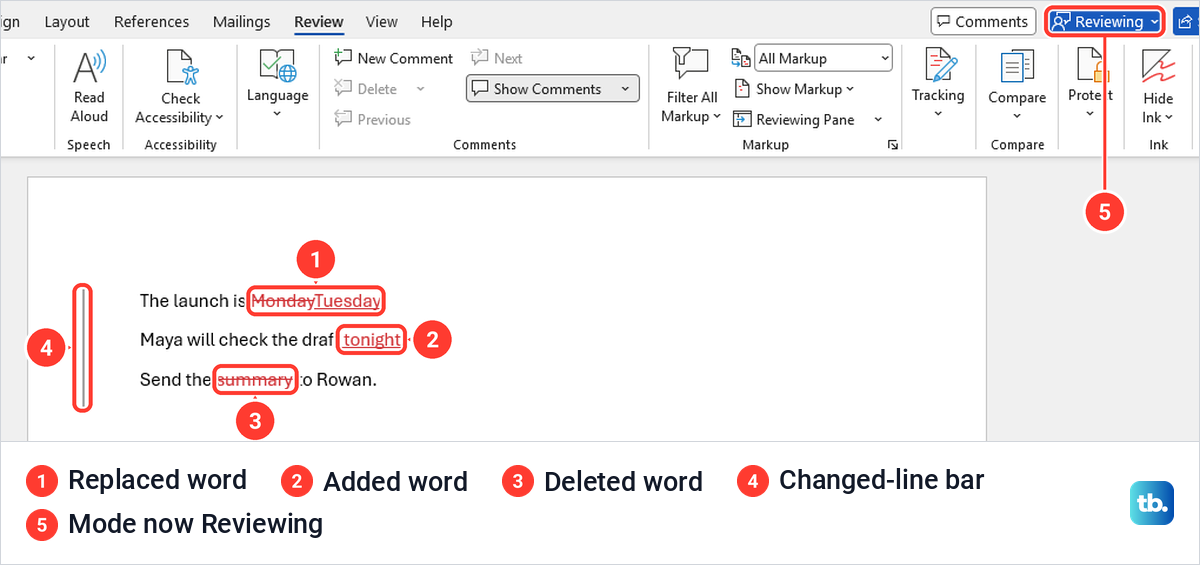Expand the Language dropdown arrow
This screenshot has height=565, width=1200.
click(x=277, y=114)
